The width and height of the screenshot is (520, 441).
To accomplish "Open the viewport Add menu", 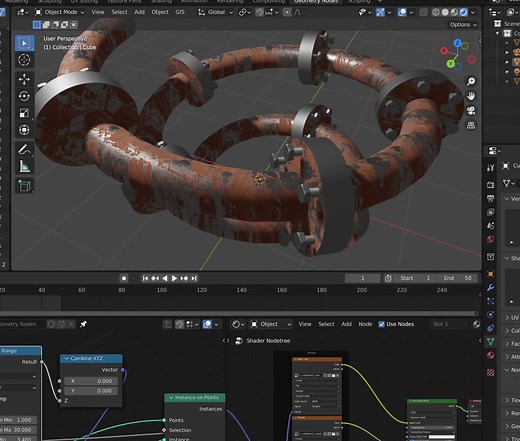I will click(139, 12).
